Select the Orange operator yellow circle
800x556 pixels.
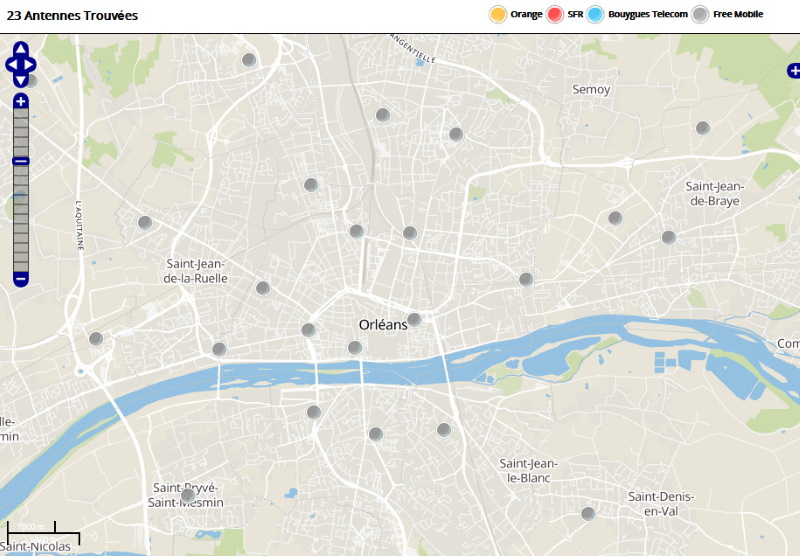(497, 14)
